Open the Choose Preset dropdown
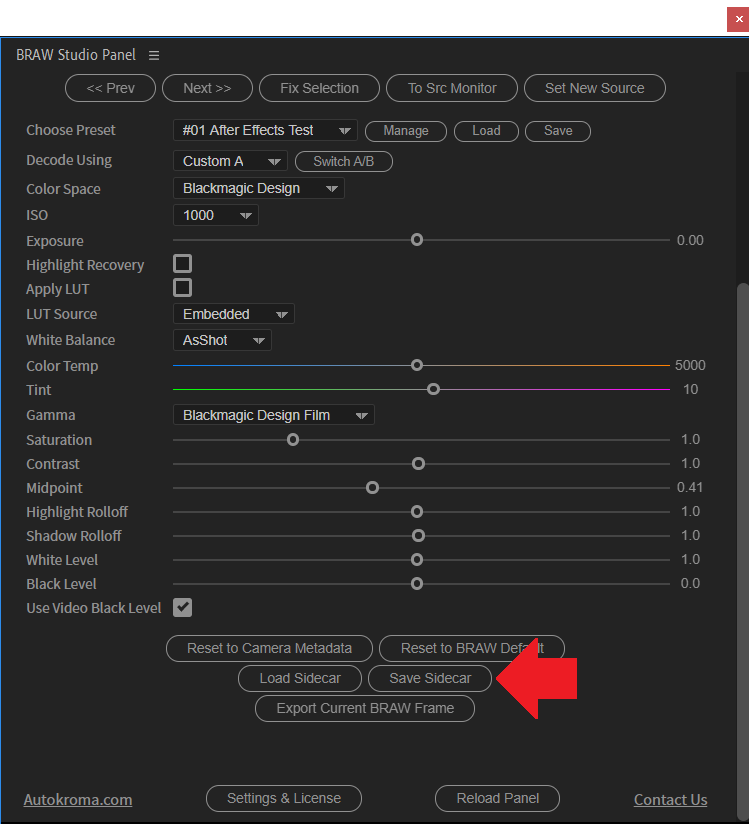This screenshot has width=749, height=824. tap(265, 130)
